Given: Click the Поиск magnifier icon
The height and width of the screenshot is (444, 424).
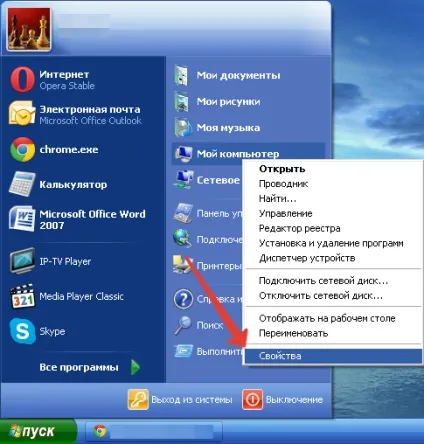Looking at the screenshot, I should coord(183,325).
